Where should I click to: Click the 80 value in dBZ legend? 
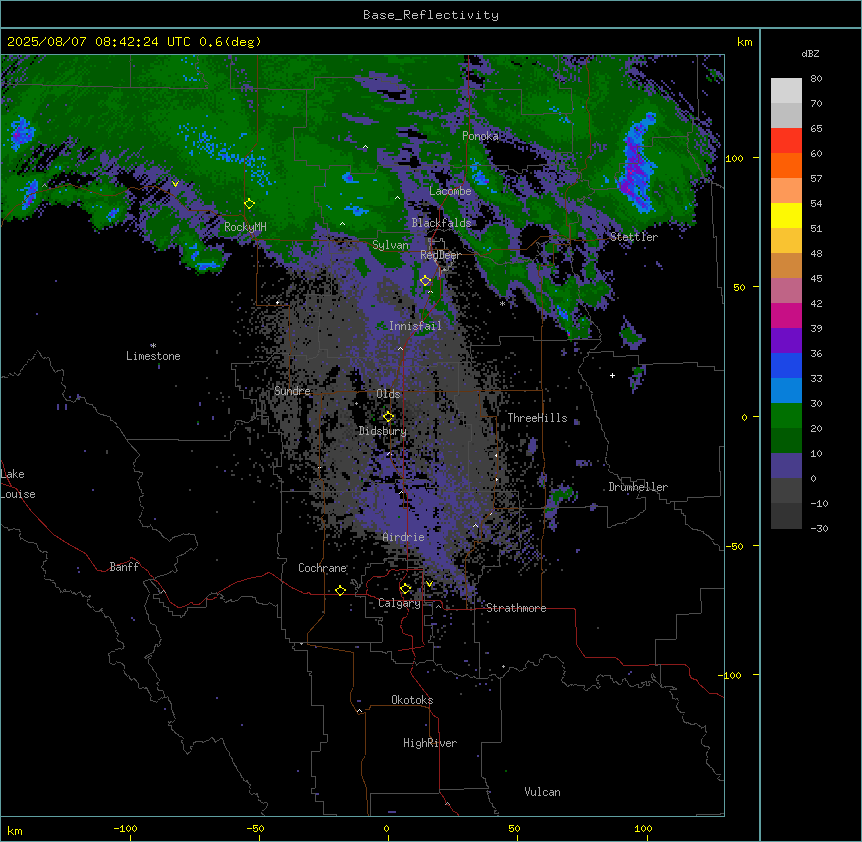816,79
